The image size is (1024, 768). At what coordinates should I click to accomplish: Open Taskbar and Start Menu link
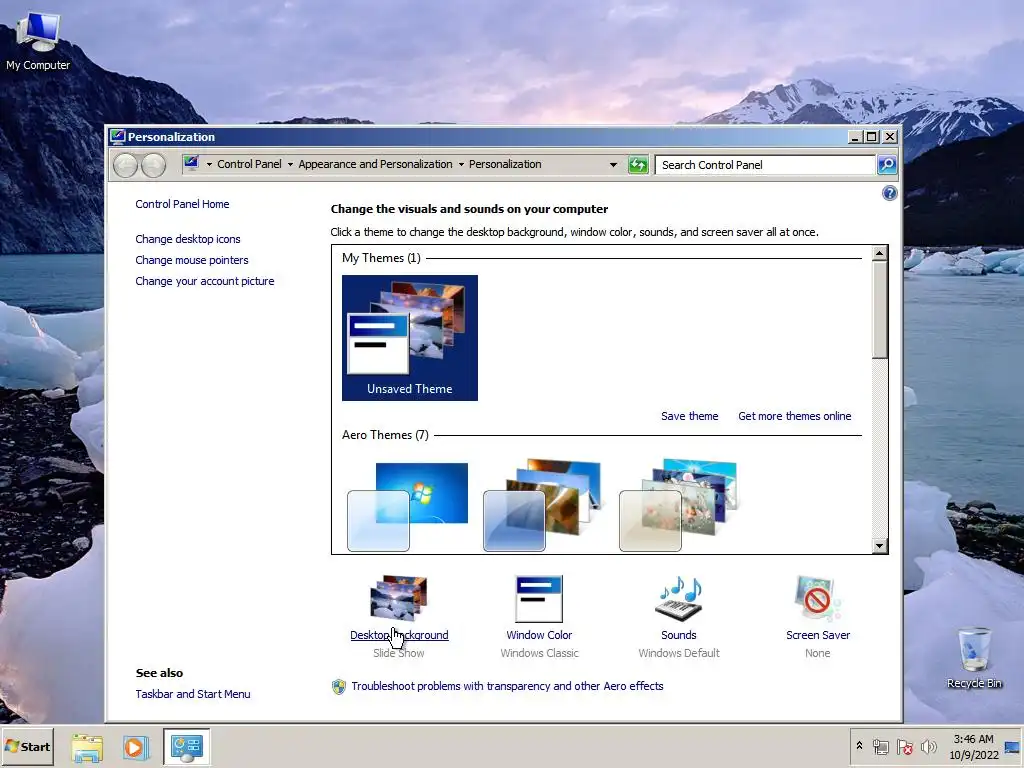coord(193,694)
